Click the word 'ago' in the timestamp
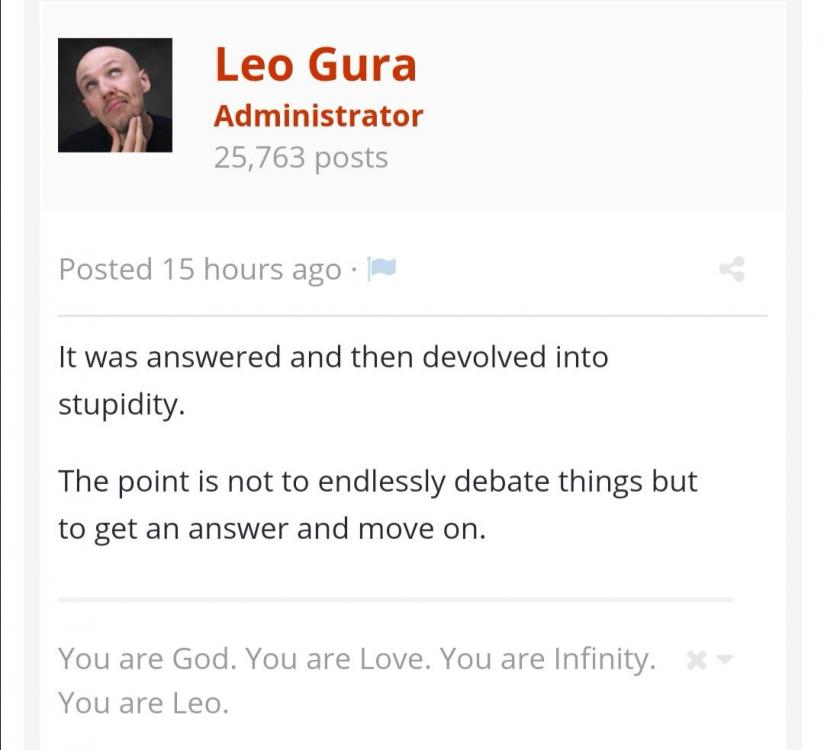This screenshot has height=750, width=824. [x=315, y=269]
